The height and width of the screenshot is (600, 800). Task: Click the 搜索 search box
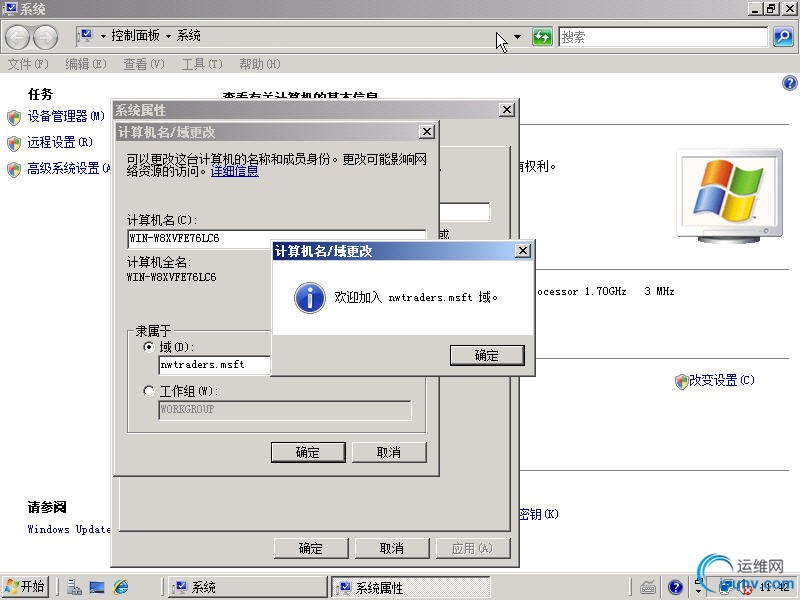coord(663,37)
